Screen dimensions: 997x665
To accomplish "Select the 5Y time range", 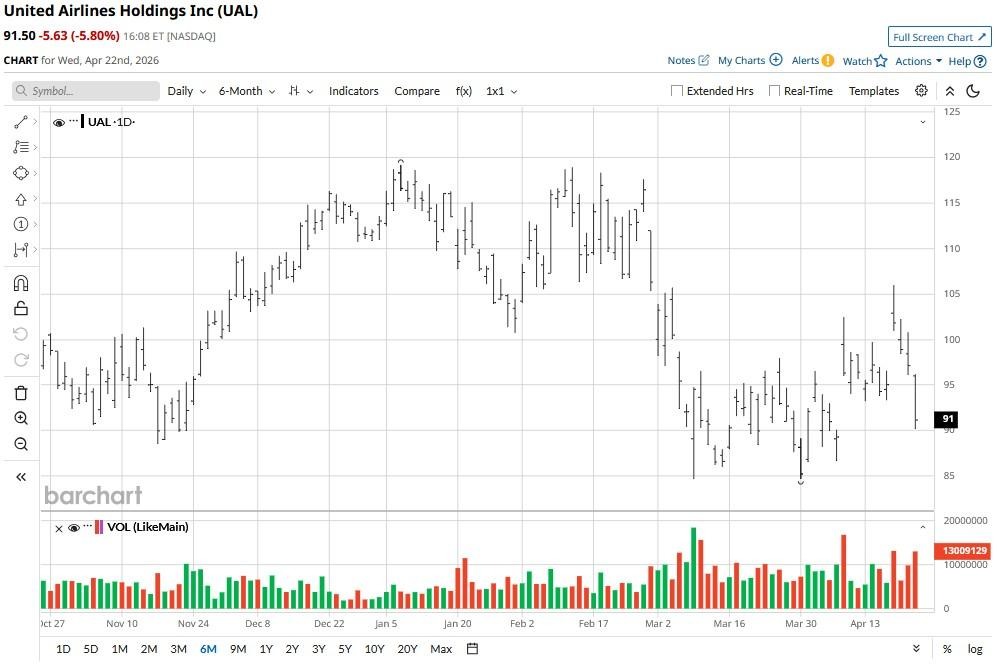I will [x=345, y=648].
